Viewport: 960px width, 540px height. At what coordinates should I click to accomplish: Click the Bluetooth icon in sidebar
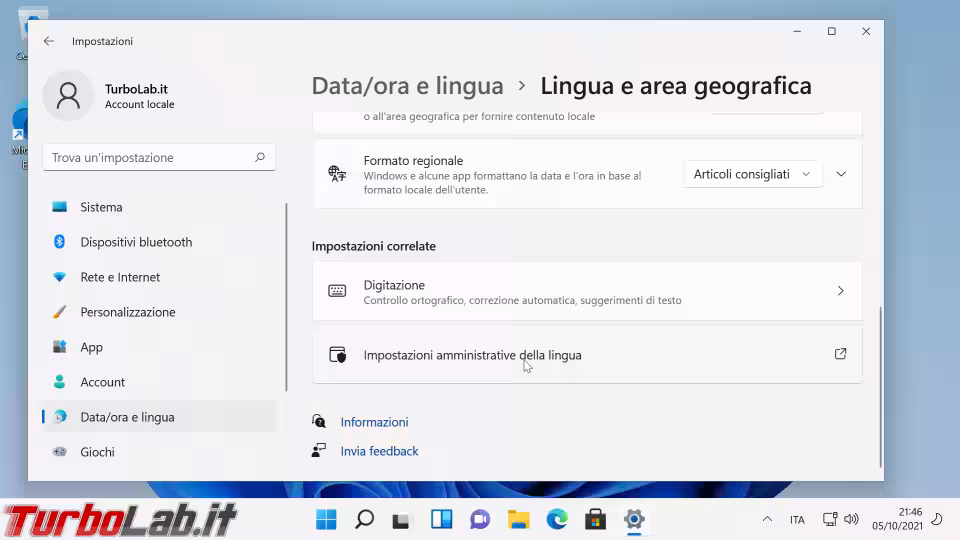tap(59, 242)
